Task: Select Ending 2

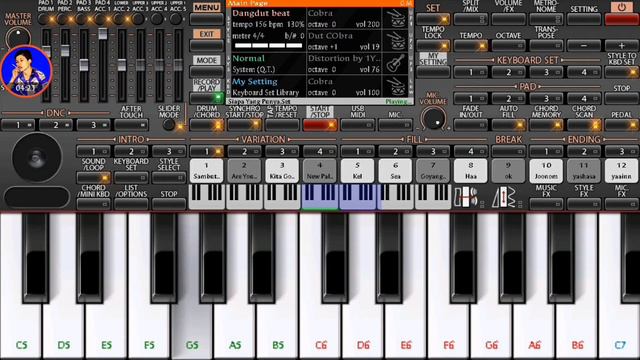Action: 584,151
